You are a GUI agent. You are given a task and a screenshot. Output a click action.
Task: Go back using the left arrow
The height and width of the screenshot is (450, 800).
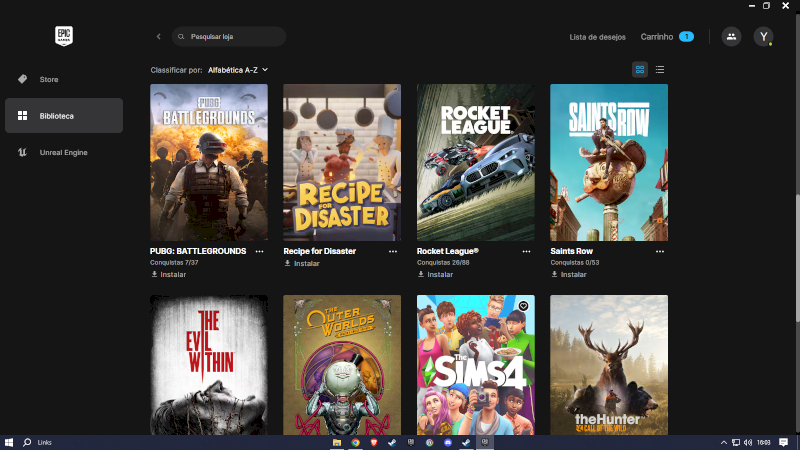click(158, 37)
